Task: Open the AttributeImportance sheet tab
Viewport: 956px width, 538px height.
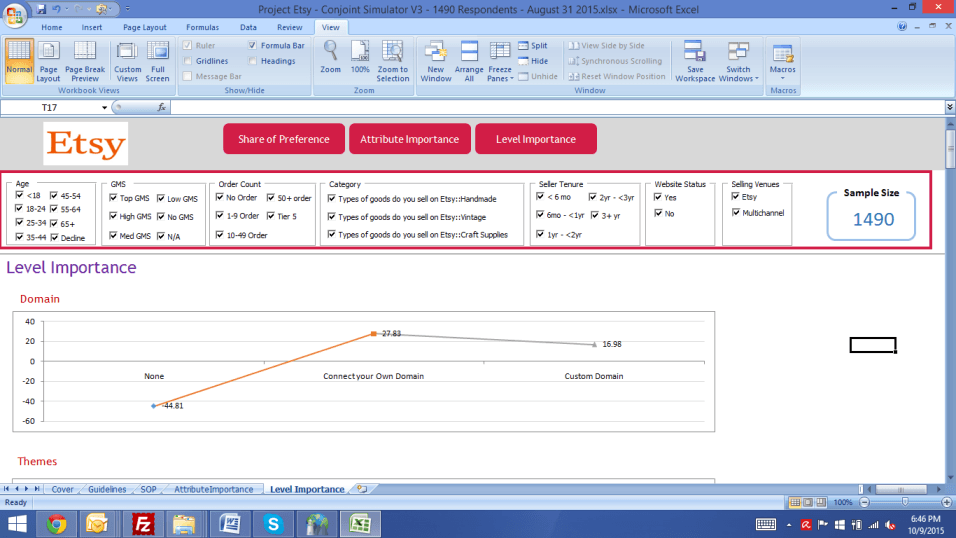Action: pyautogui.click(x=214, y=489)
